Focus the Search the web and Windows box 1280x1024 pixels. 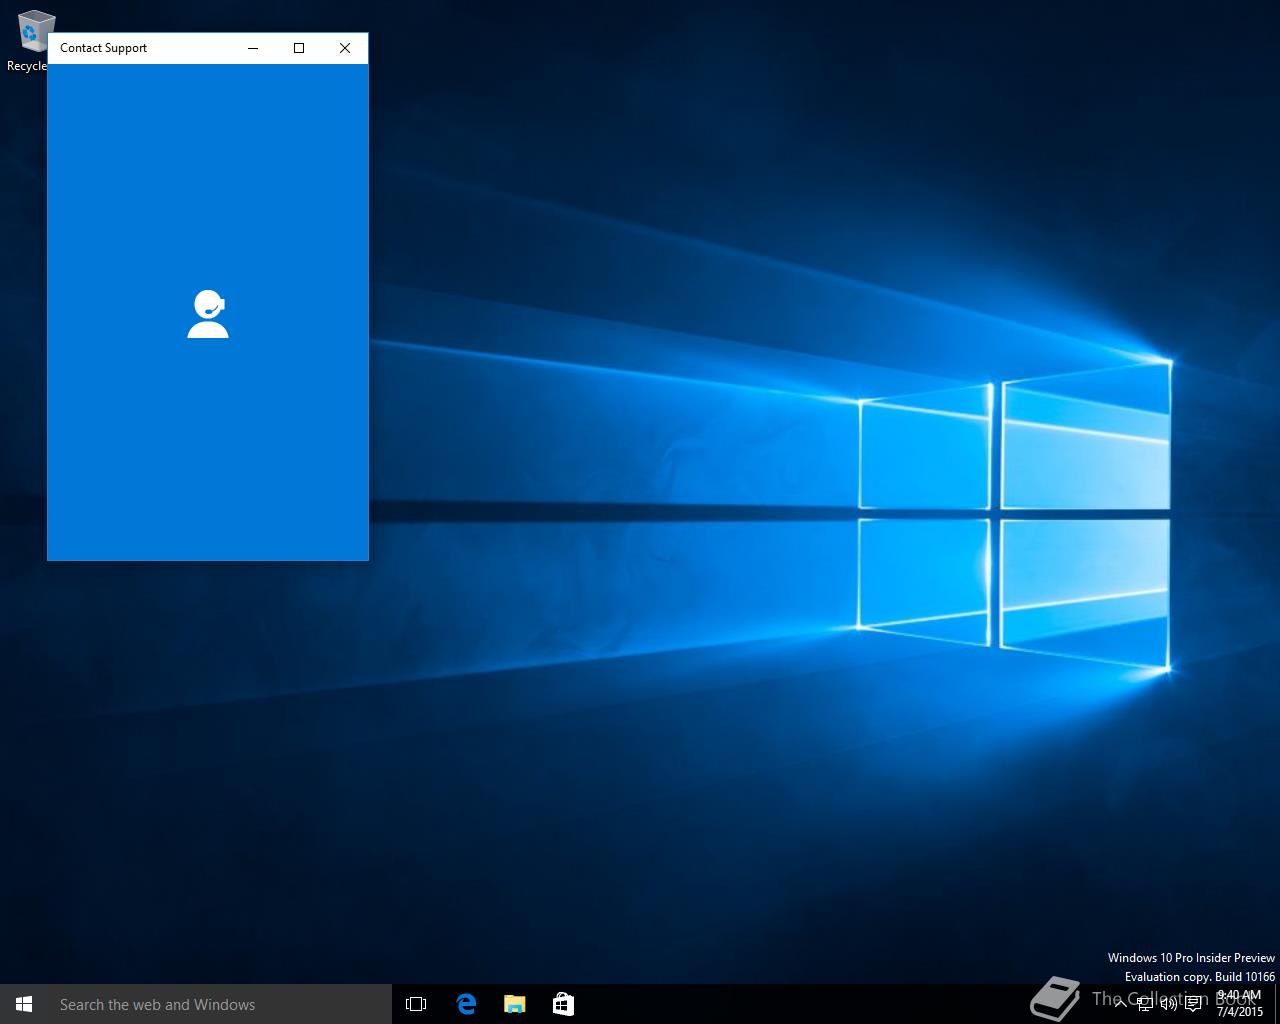220,1004
